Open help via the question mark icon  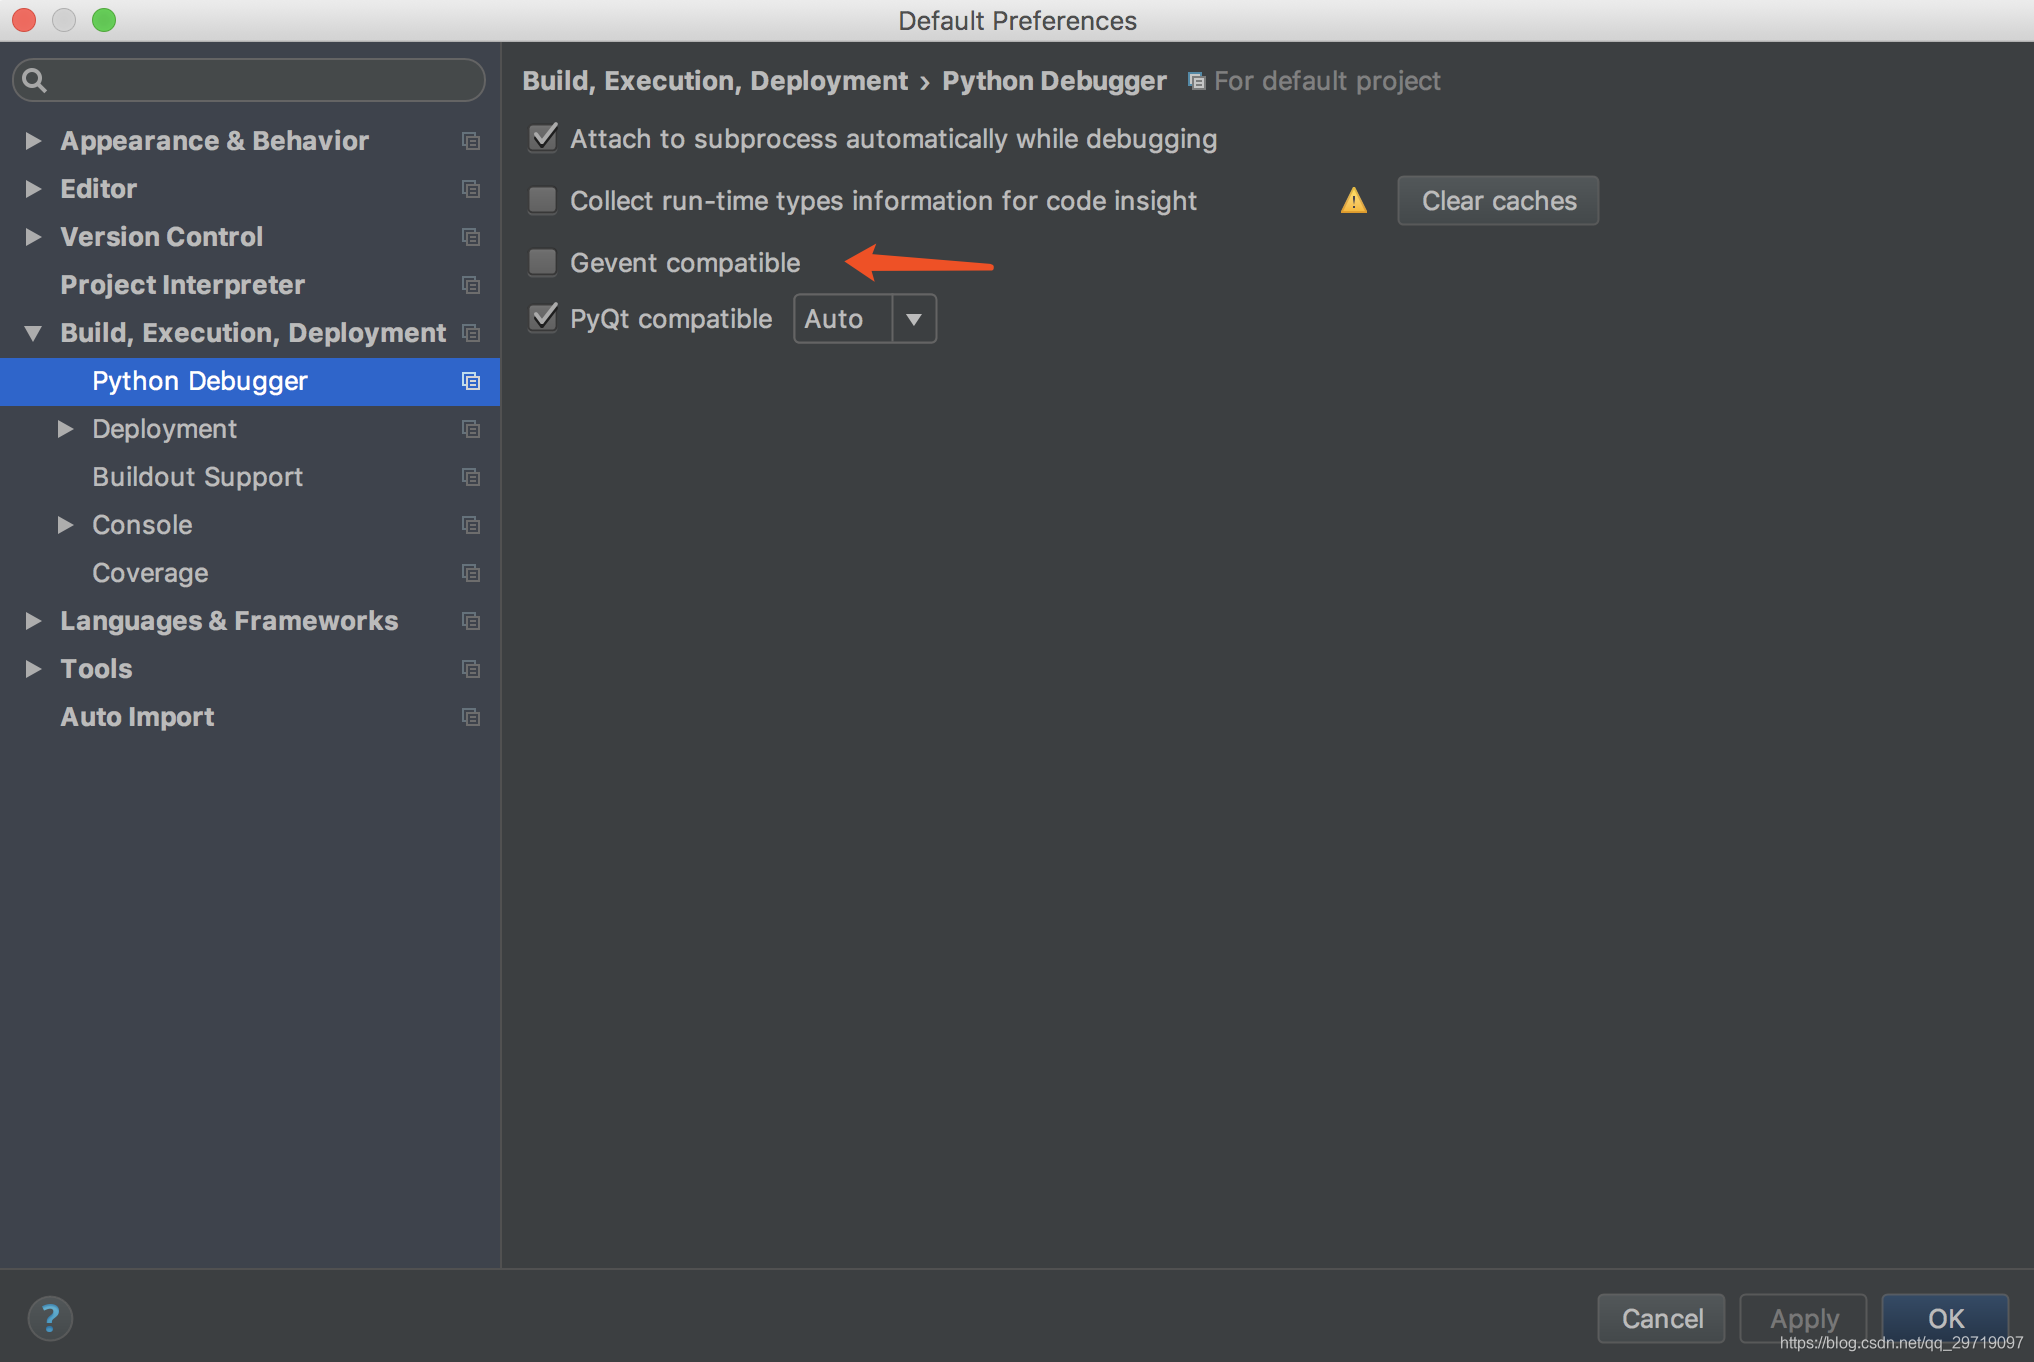click(x=50, y=1318)
